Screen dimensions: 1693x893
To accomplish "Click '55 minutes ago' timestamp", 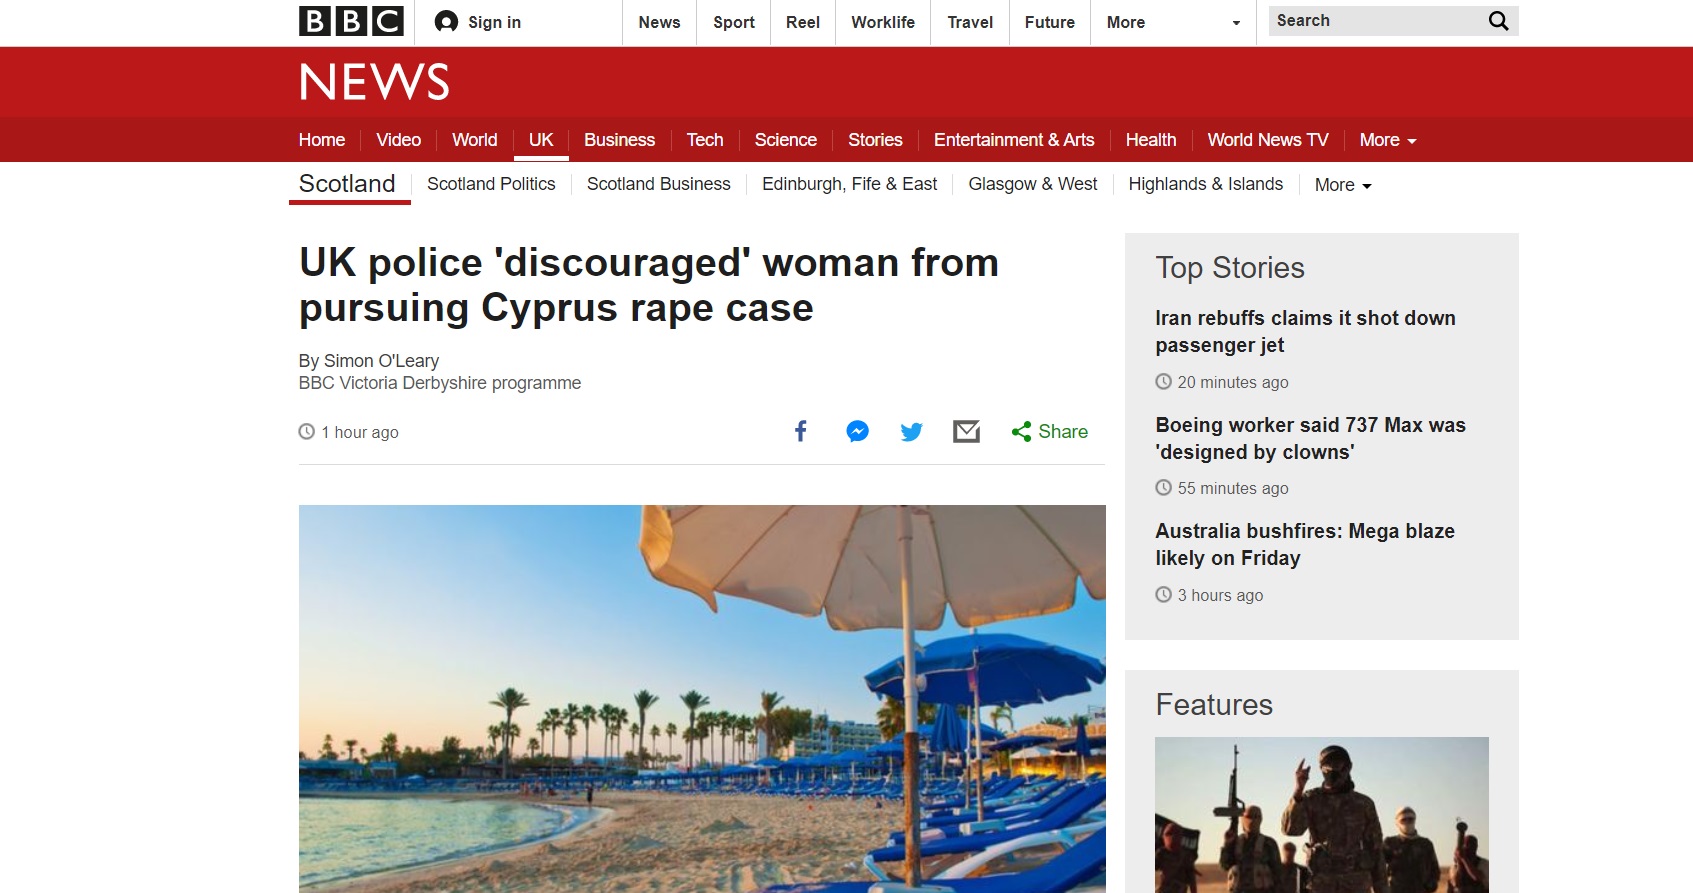I will (x=1233, y=488).
